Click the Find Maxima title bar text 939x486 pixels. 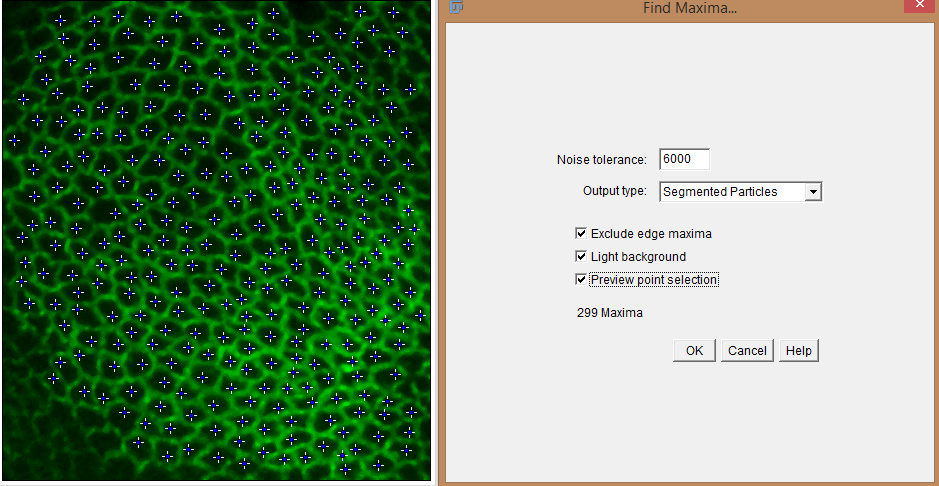point(690,9)
